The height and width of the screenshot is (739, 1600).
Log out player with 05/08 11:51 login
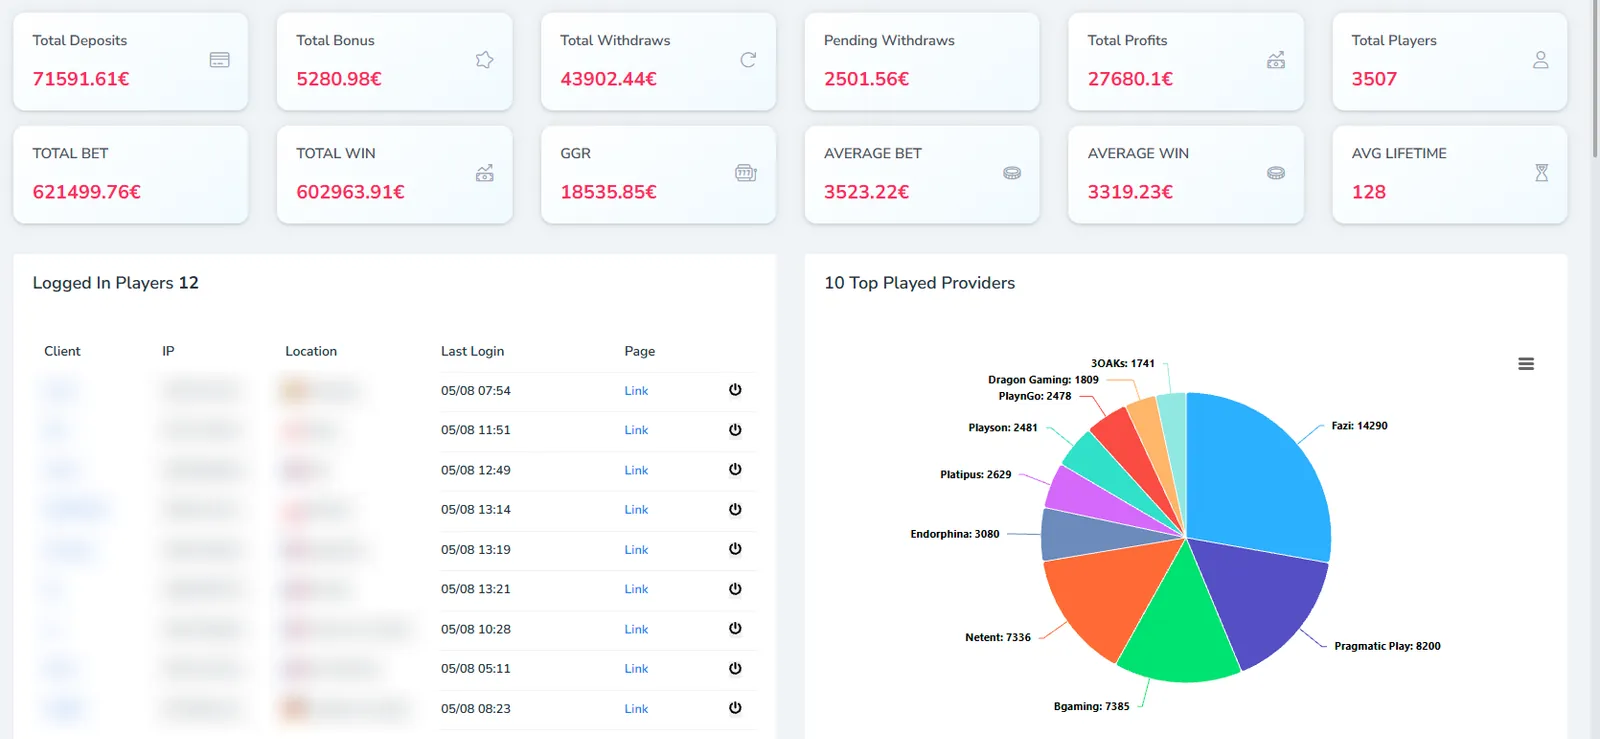[x=735, y=430]
